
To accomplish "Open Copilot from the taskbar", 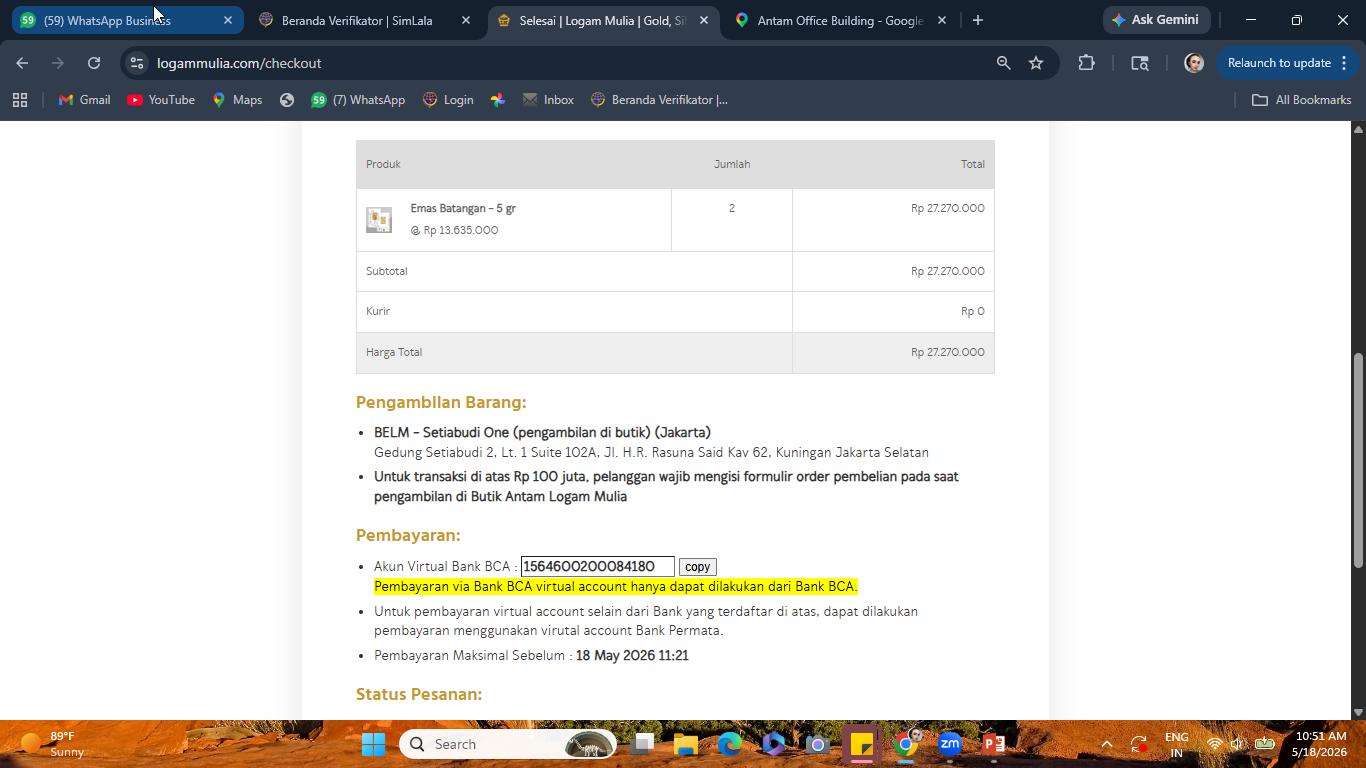I will tap(774, 744).
